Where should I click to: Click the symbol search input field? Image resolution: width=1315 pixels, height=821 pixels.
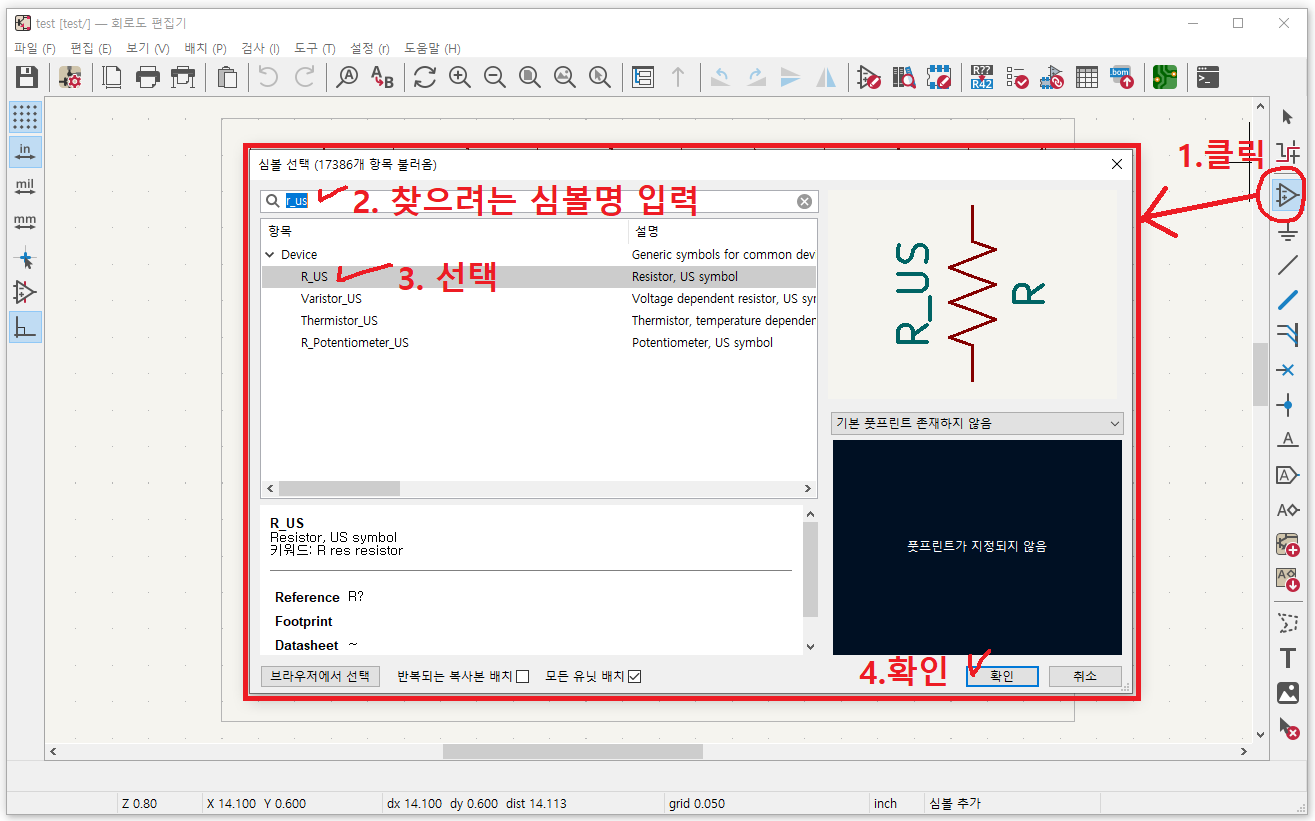539,201
